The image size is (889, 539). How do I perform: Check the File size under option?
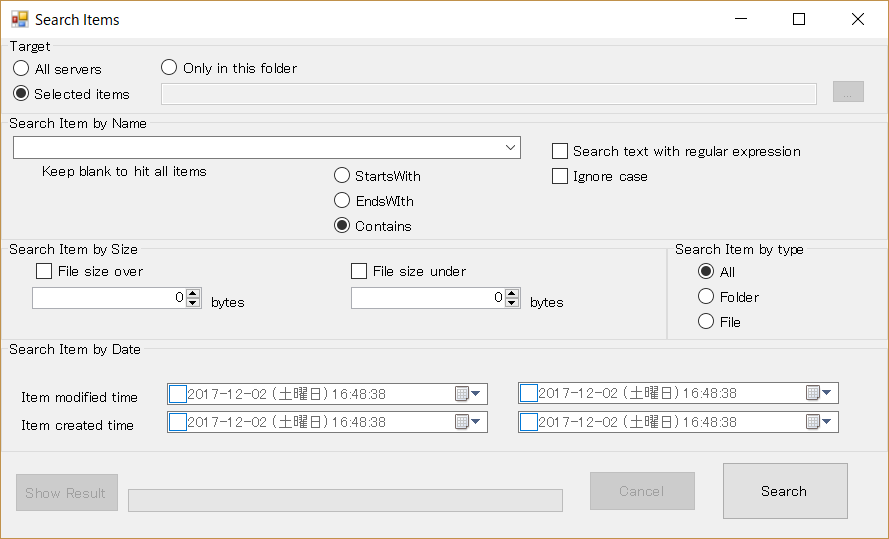click(359, 271)
